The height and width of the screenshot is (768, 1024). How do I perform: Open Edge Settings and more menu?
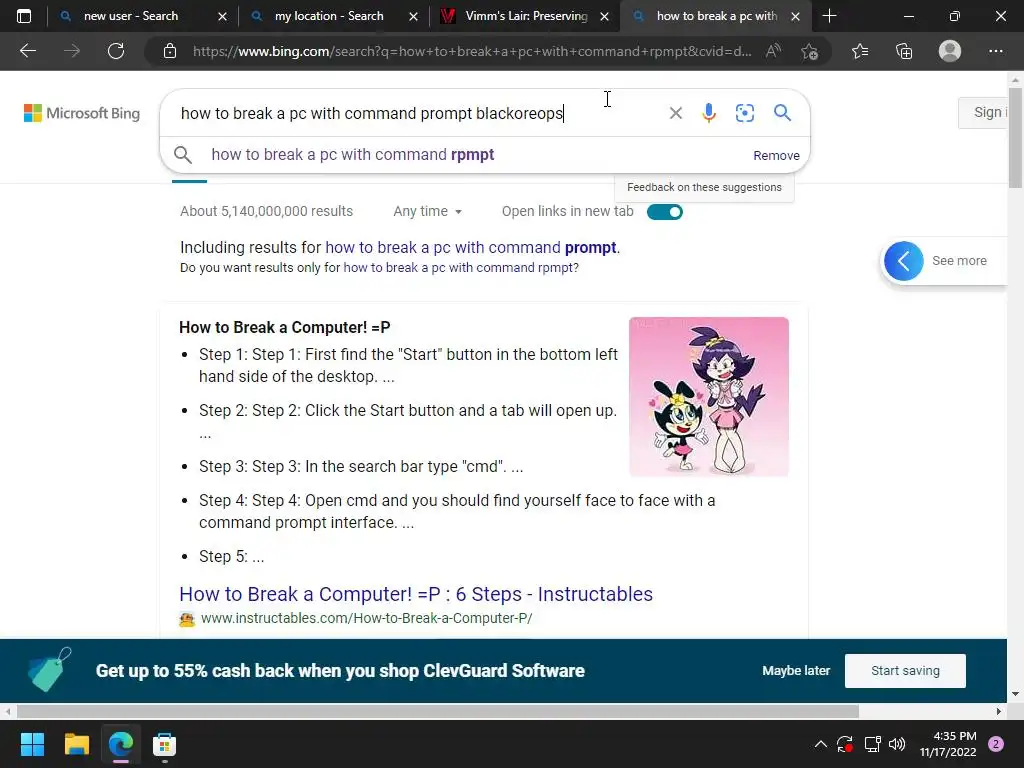(995, 51)
